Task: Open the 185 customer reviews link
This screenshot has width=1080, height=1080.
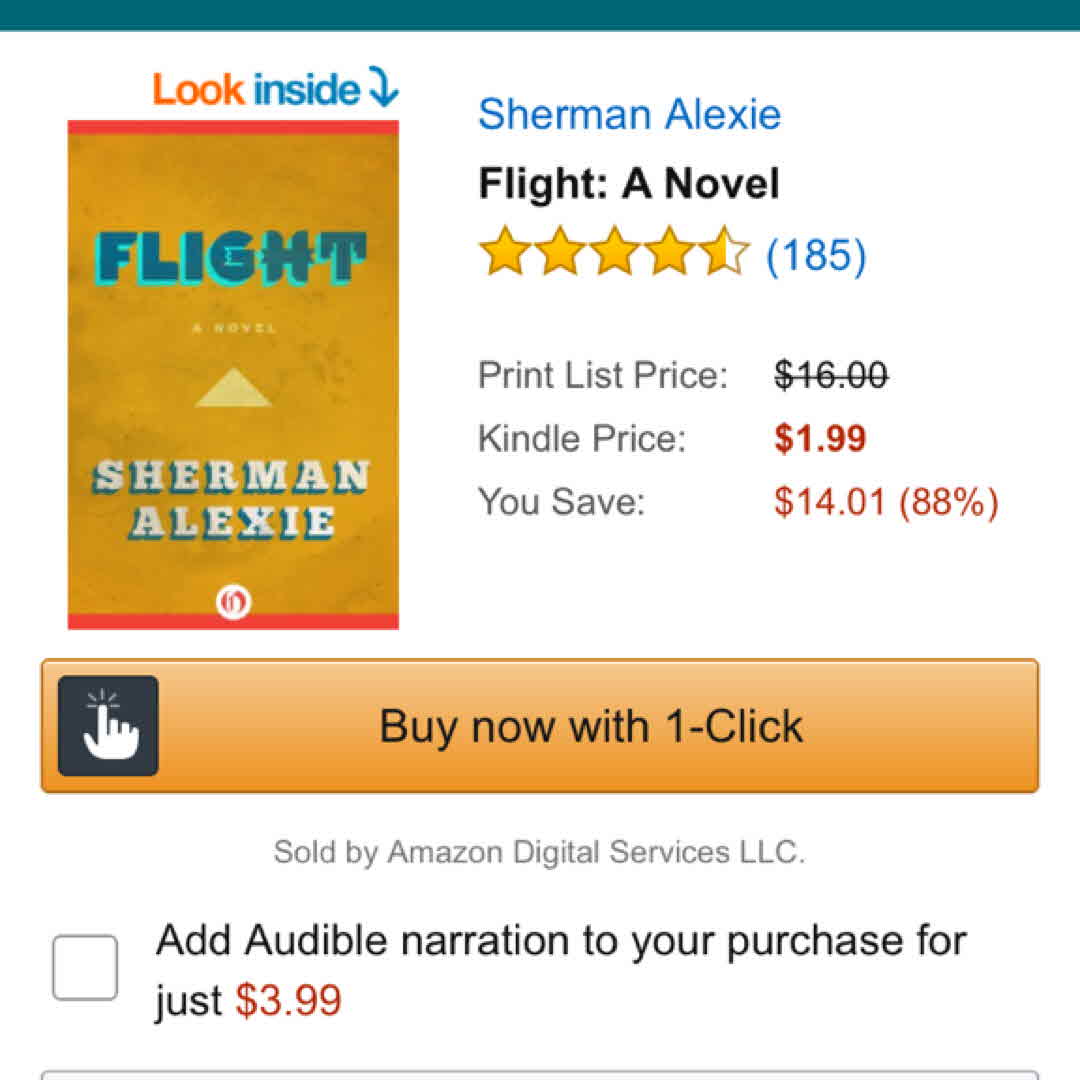Action: (816, 255)
